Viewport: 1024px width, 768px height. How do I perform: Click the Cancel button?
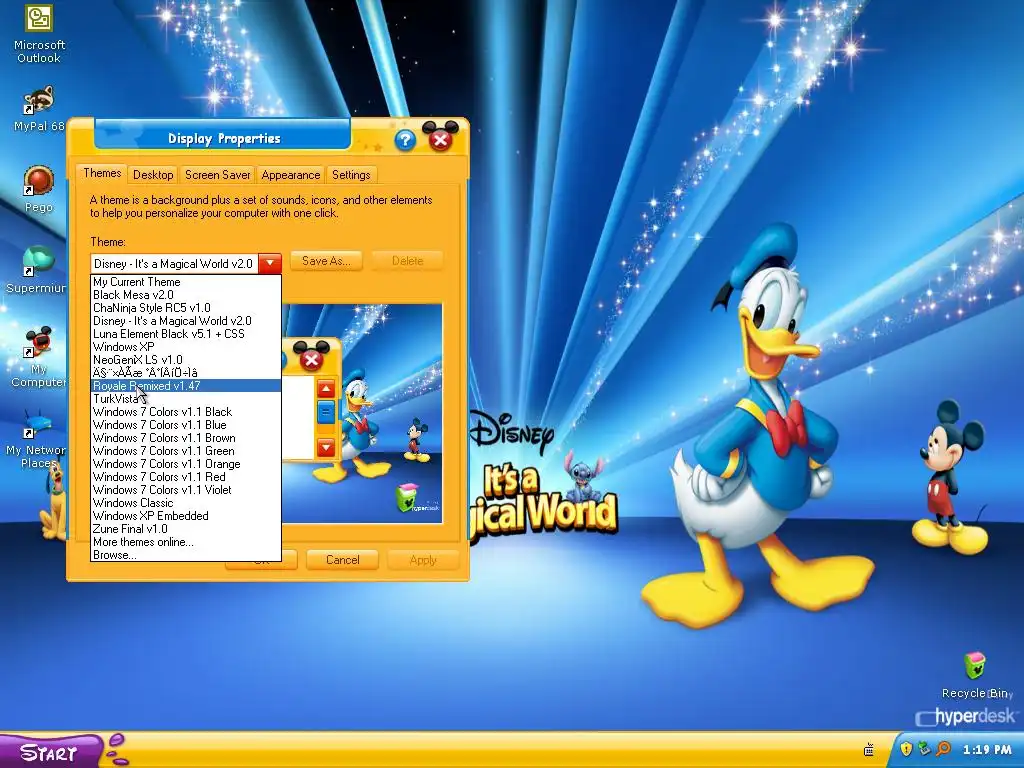(x=342, y=560)
